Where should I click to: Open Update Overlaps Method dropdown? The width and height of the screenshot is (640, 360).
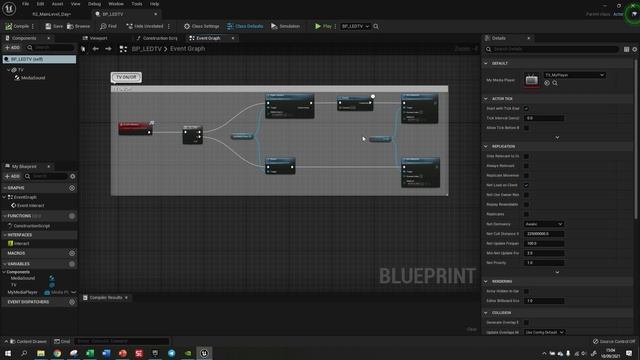tap(544, 332)
